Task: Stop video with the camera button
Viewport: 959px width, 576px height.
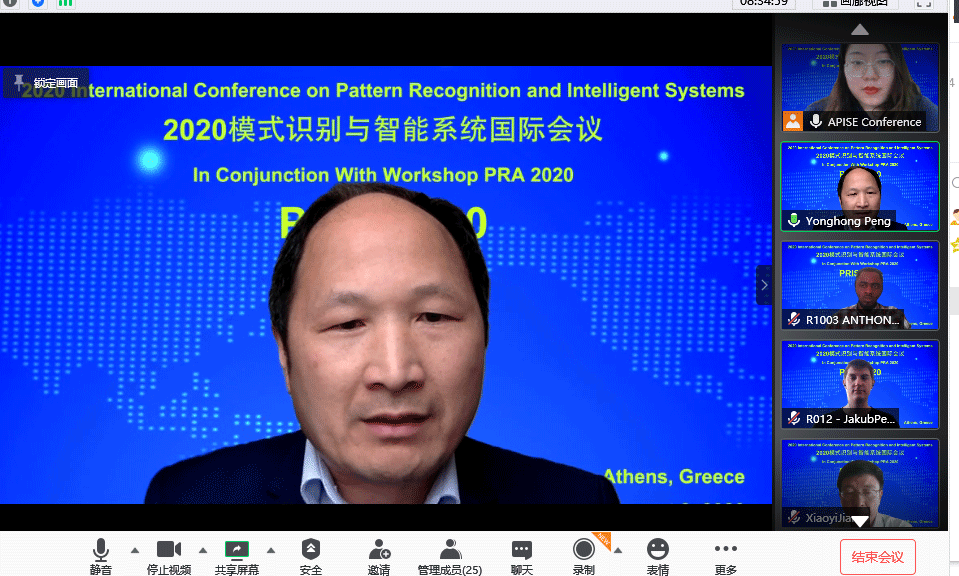Action: coord(169,551)
